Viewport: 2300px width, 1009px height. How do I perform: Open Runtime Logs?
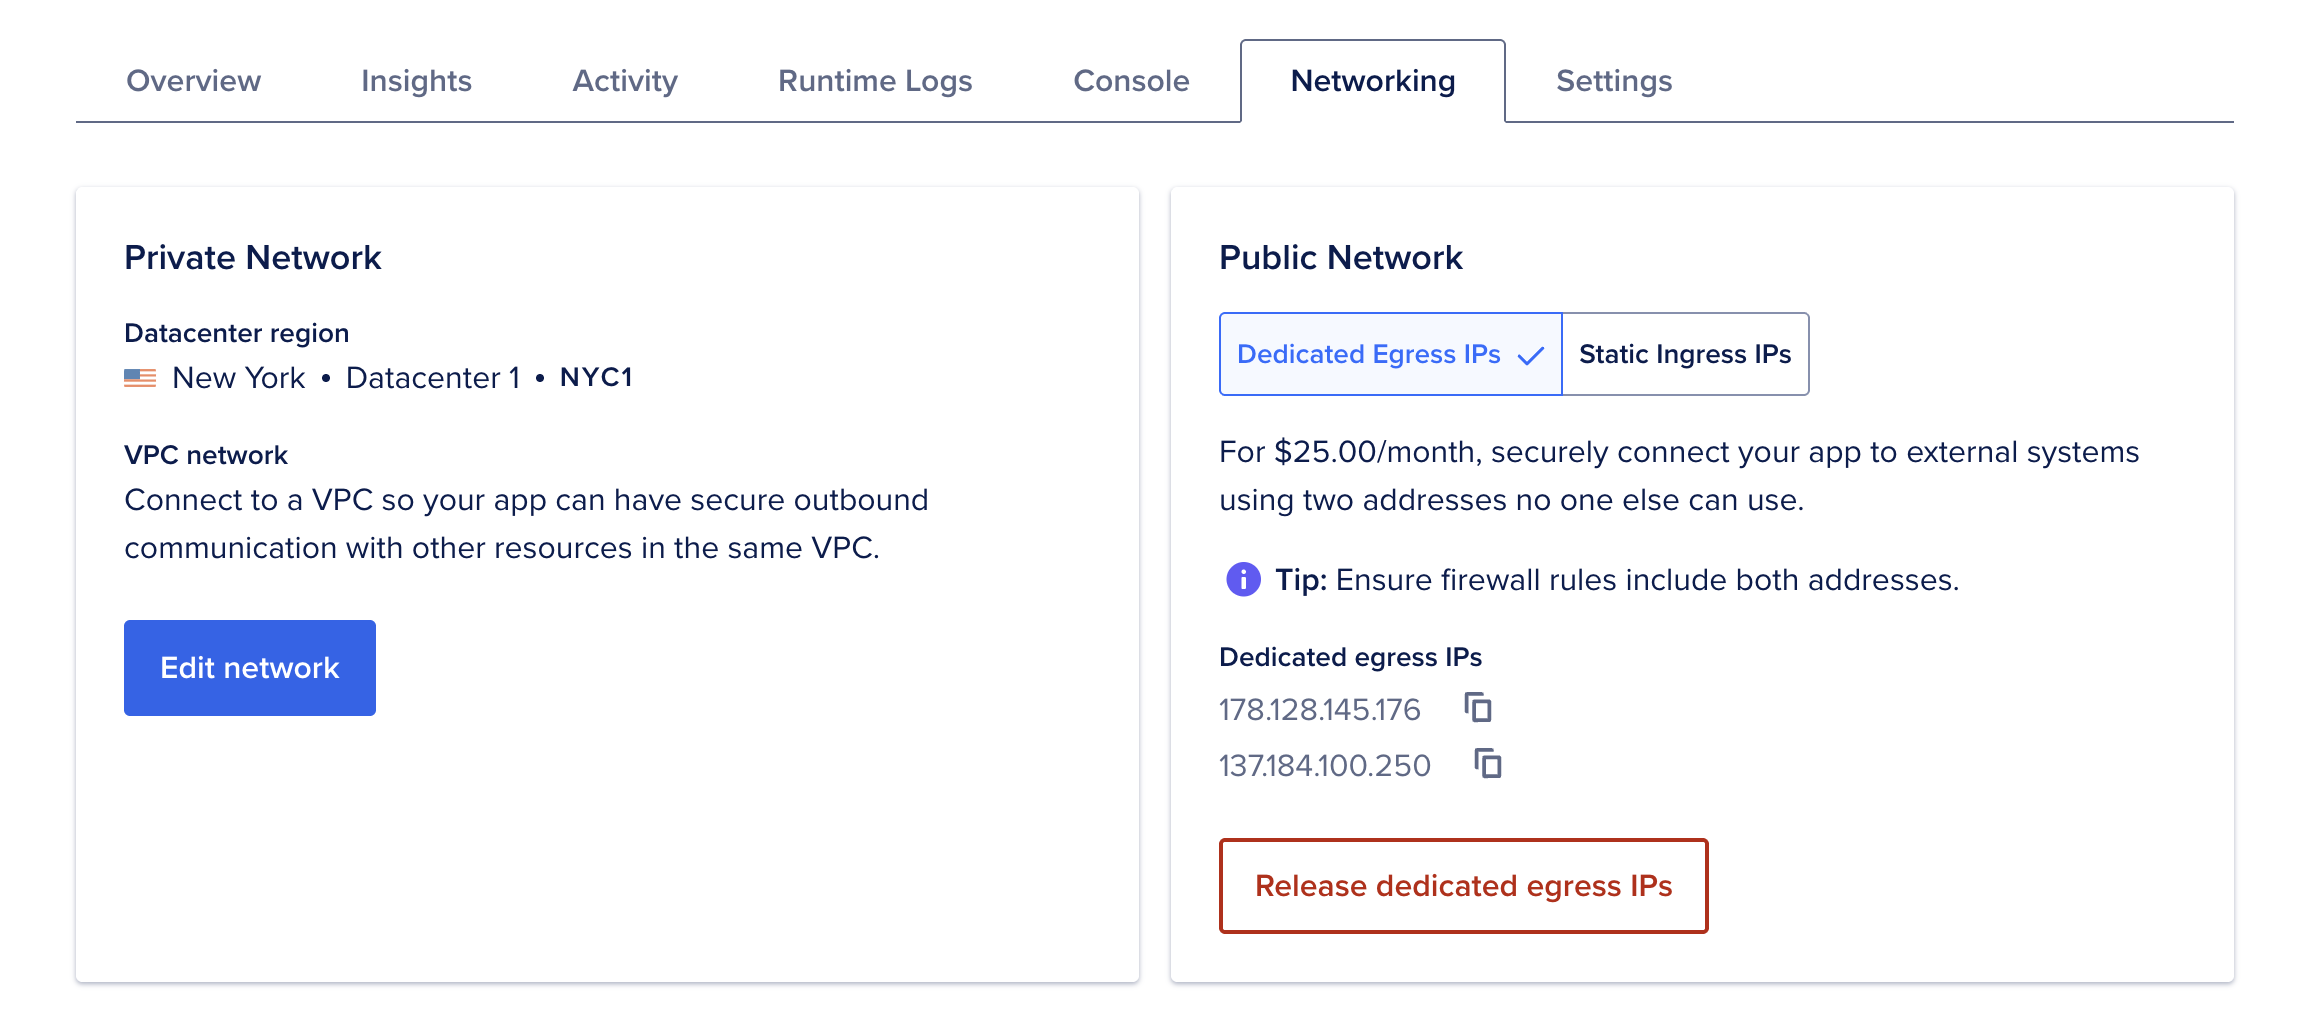point(875,81)
